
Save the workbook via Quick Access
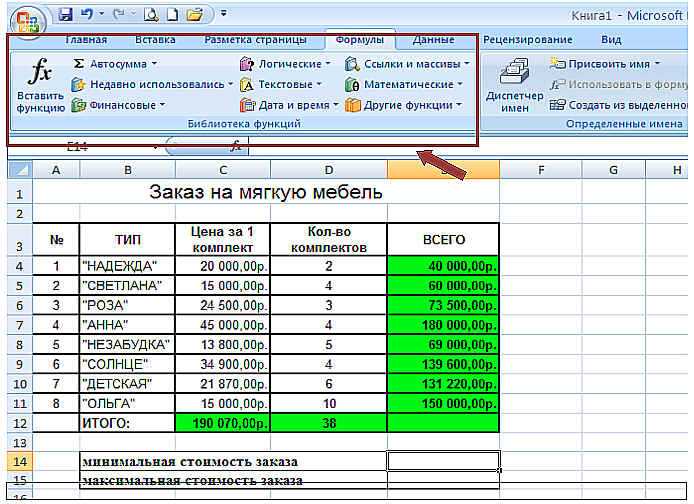pyautogui.click(x=65, y=15)
